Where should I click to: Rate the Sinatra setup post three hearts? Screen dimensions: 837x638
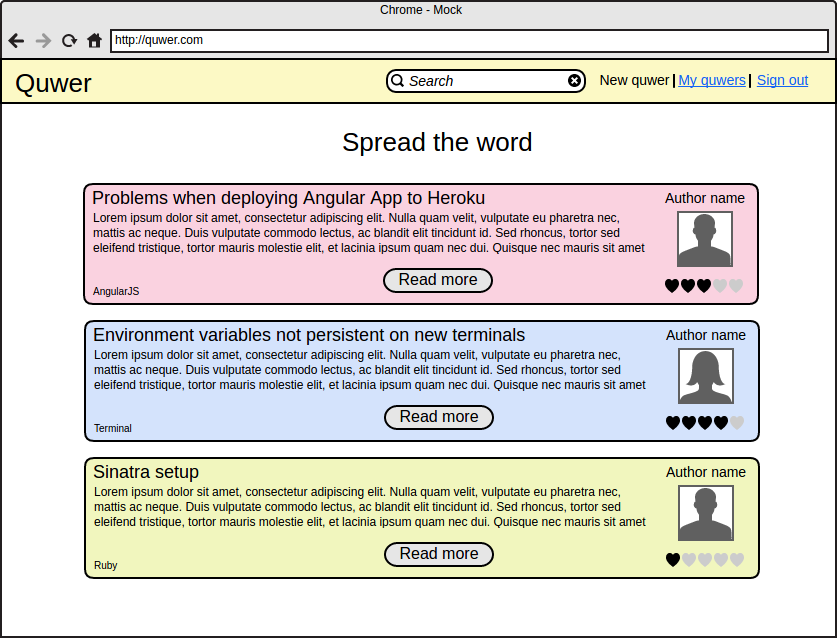pyautogui.click(x=705, y=560)
